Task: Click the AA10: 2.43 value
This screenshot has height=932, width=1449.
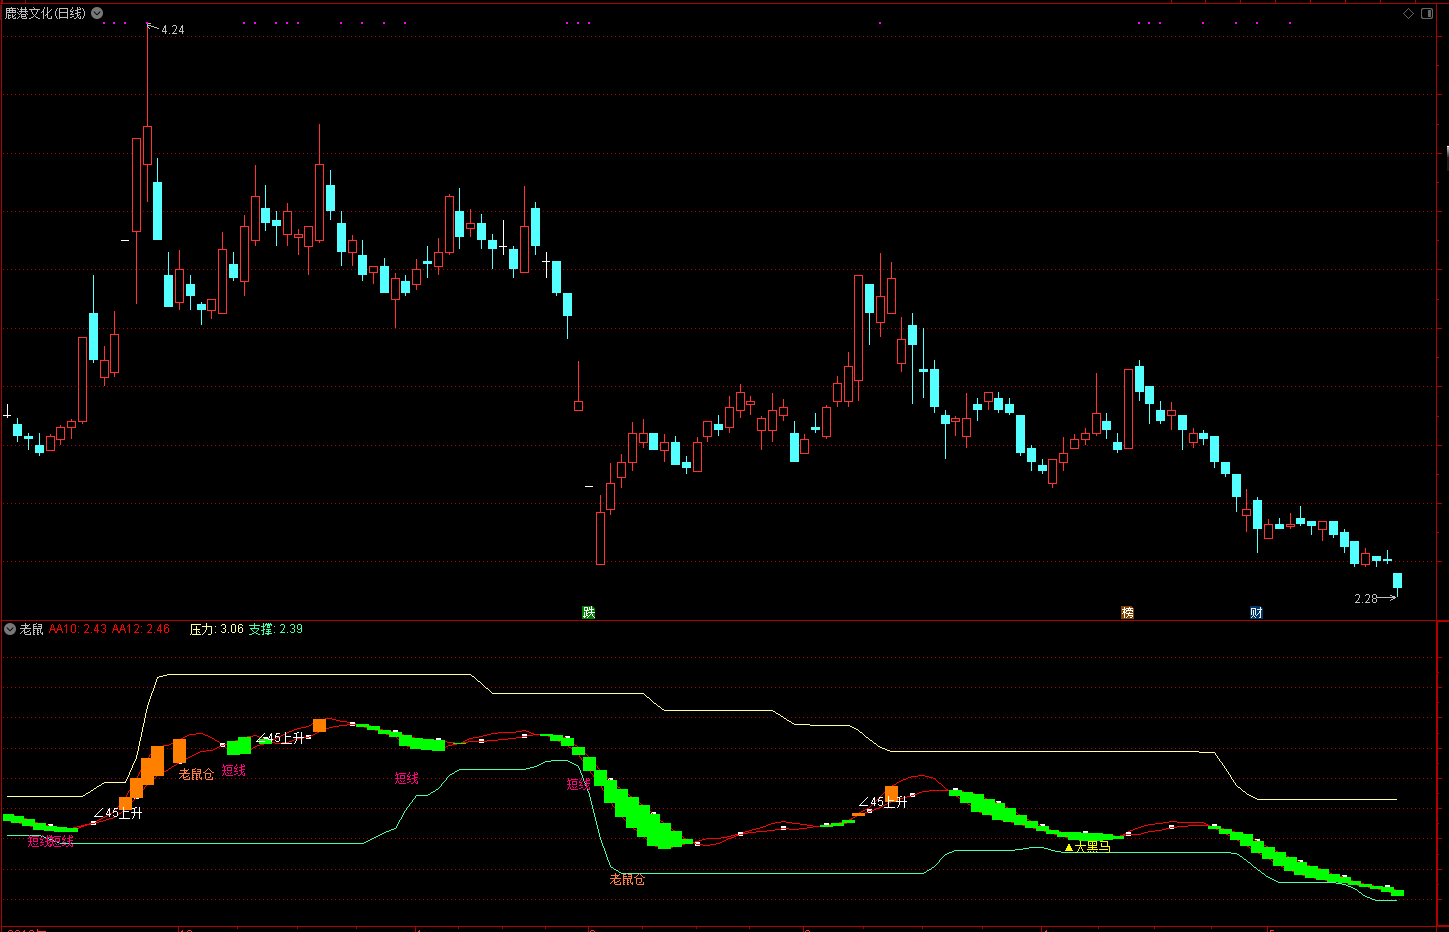Action: pyautogui.click(x=78, y=629)
